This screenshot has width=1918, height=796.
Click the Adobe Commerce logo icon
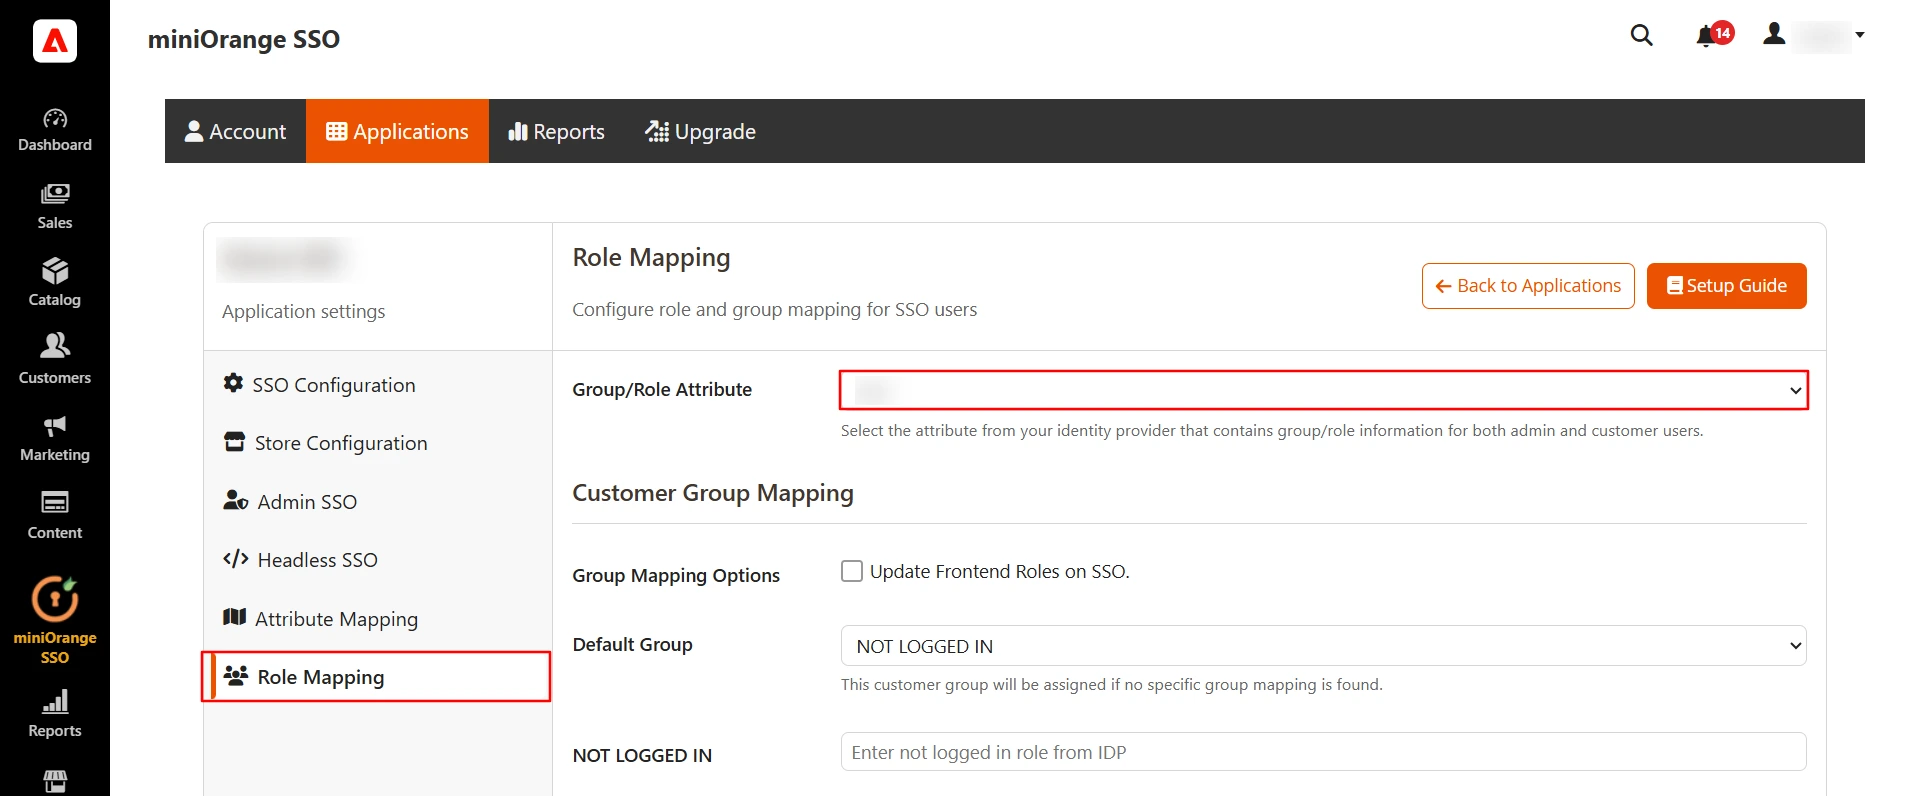coord(55,41)
